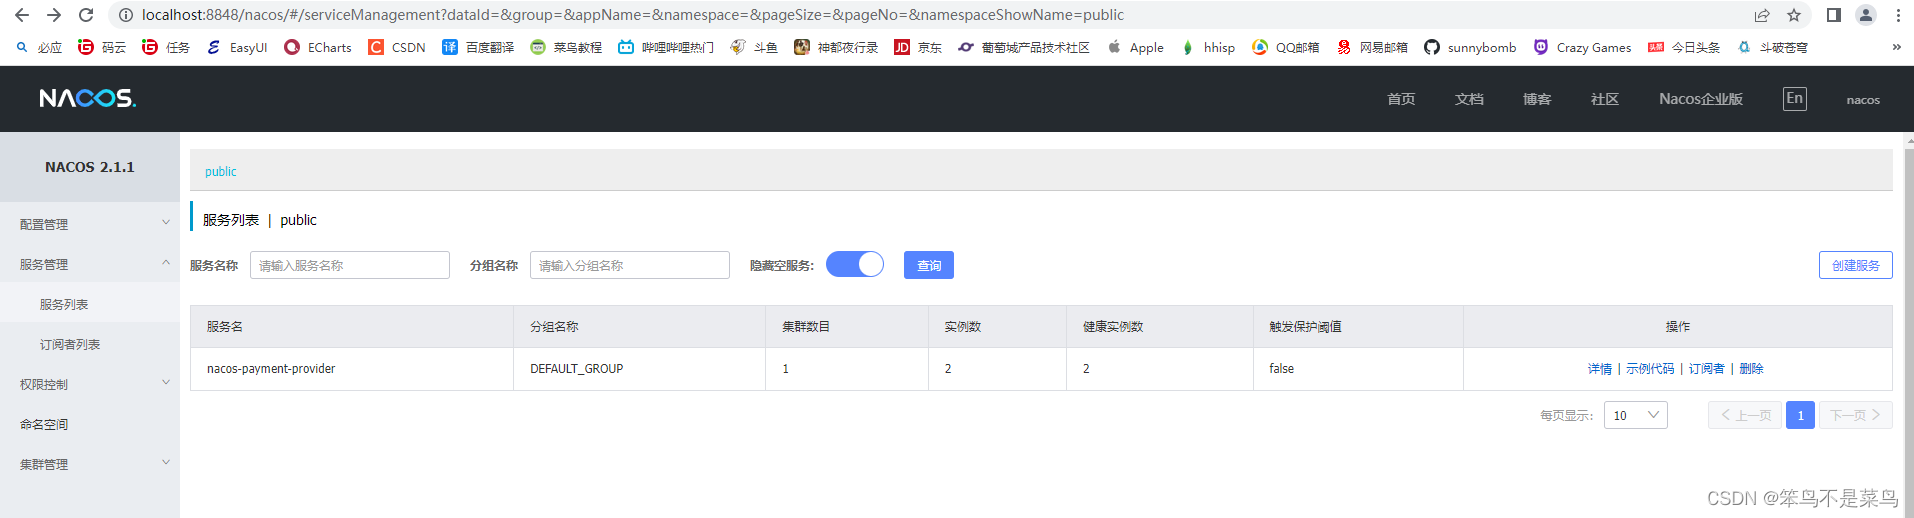Open 命名空间 in sidebar

coord(90,424)
